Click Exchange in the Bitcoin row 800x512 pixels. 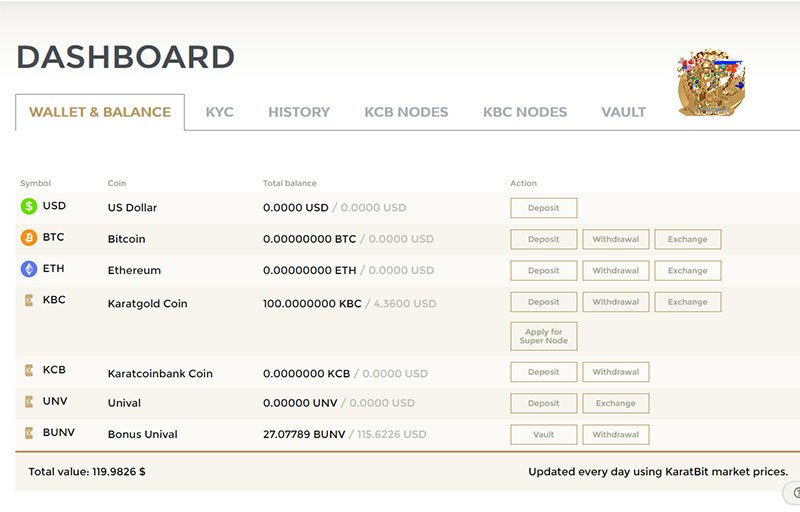tap(688, 239)
